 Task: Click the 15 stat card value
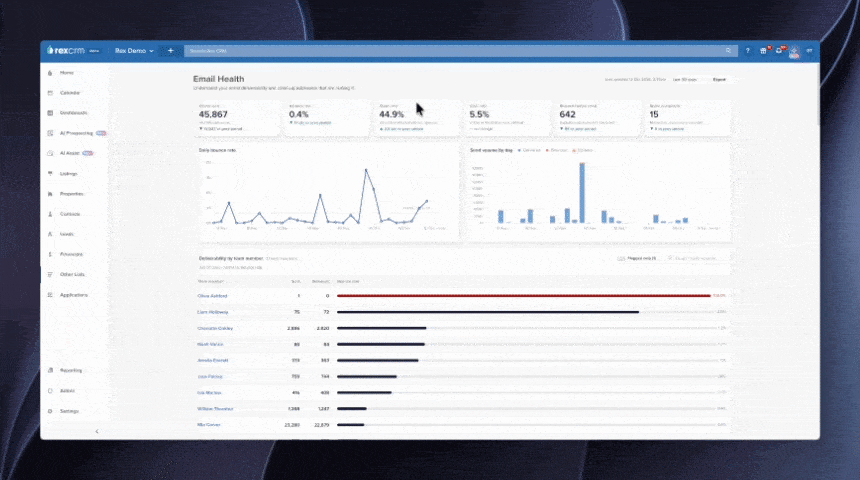(654, 114)
